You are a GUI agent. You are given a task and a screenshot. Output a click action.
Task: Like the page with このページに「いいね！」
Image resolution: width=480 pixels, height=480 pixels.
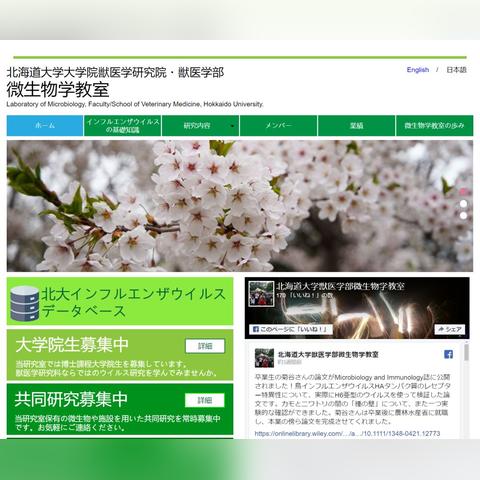pos(291,329)
